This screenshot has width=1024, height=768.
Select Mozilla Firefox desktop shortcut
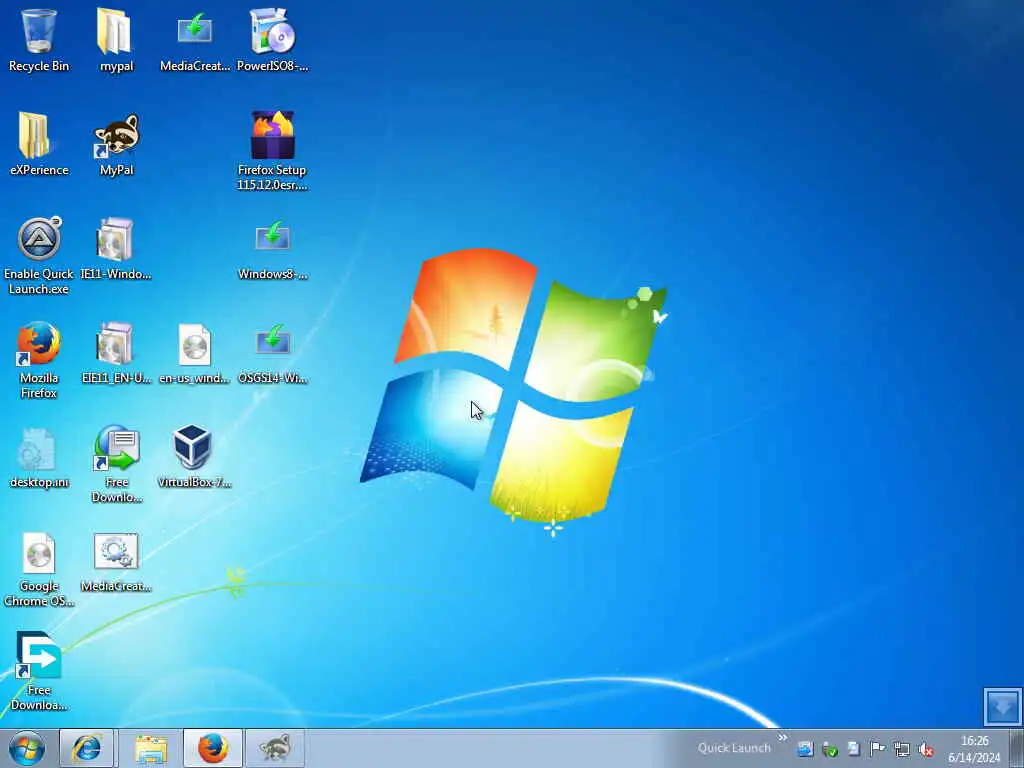click(39, 359)
